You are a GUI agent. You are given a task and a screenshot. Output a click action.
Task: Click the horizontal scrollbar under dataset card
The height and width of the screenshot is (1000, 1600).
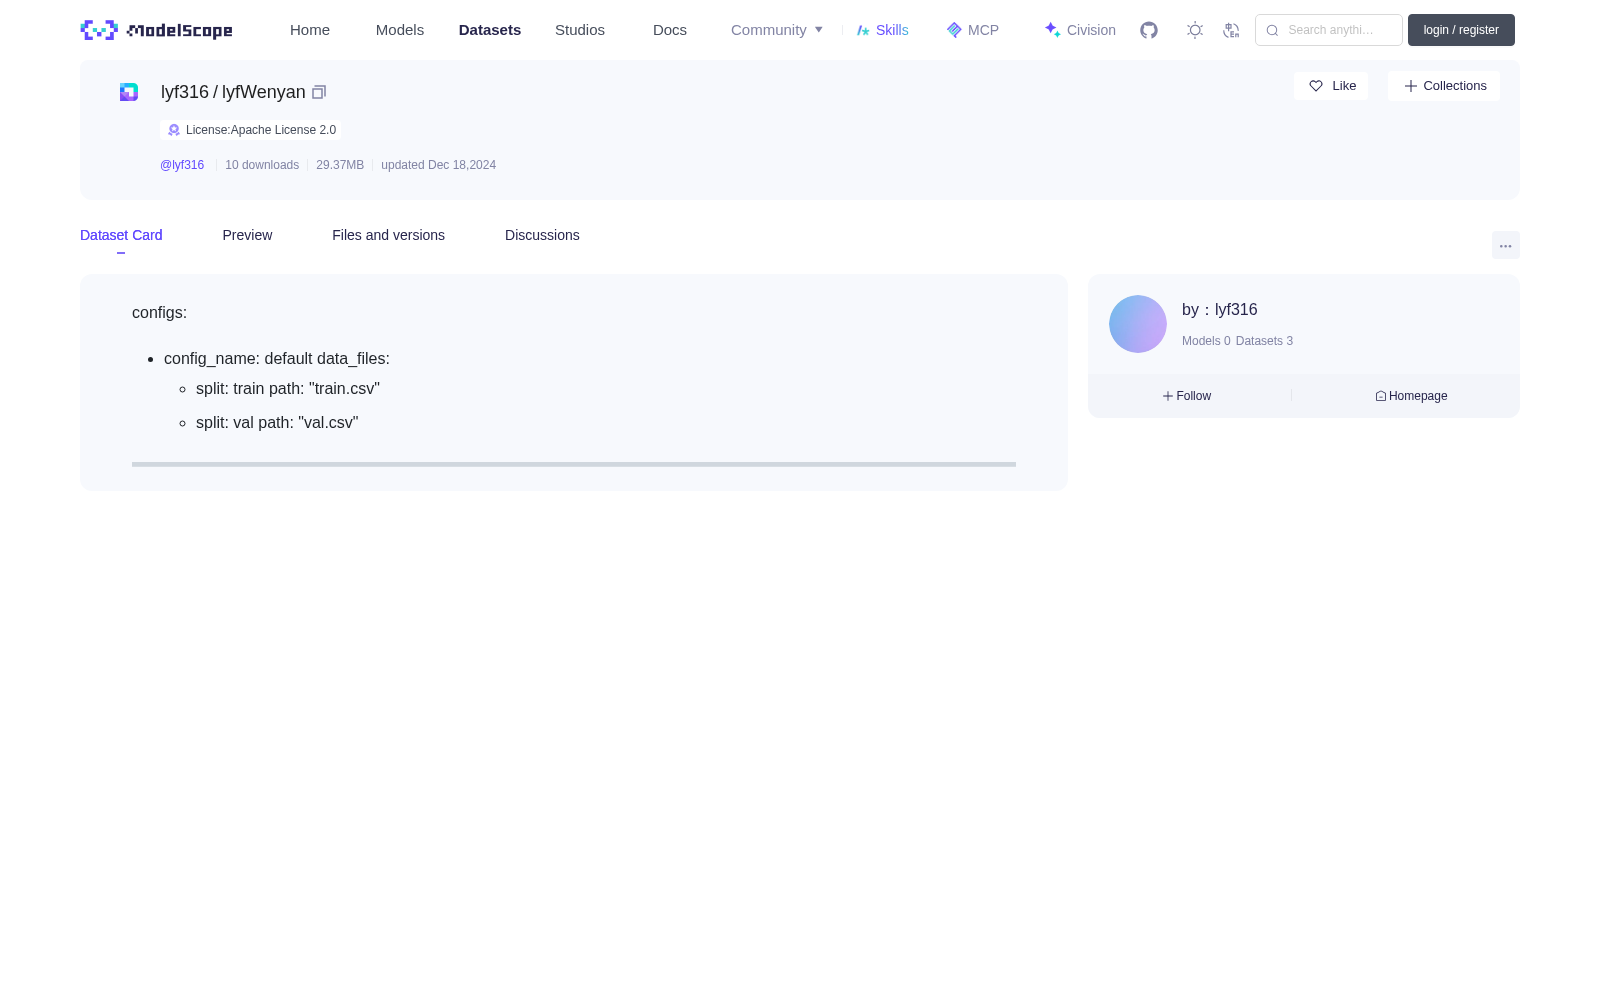(x=574, y=464)
